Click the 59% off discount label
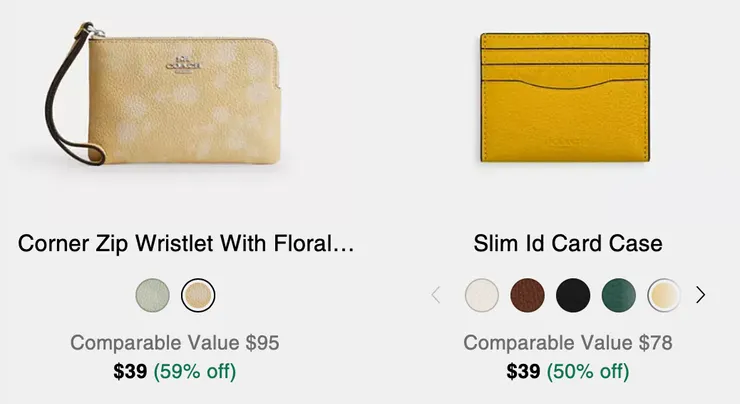Viewport: 740px width, 404px height. tap(194, 372)
